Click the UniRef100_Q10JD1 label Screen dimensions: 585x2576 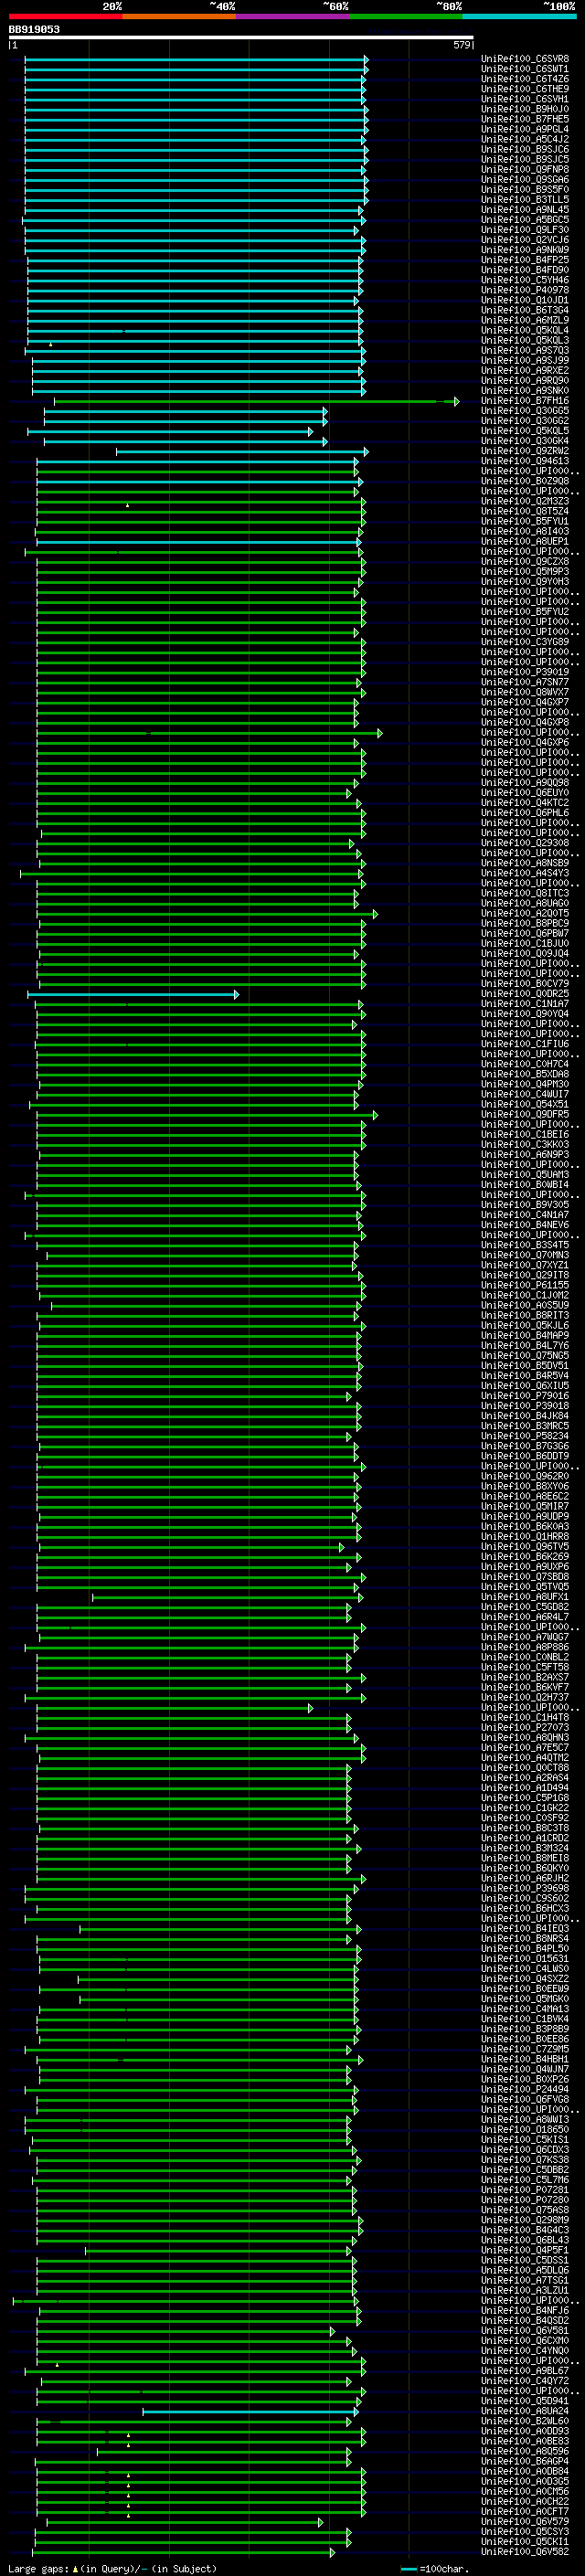(x=525, y=300)
